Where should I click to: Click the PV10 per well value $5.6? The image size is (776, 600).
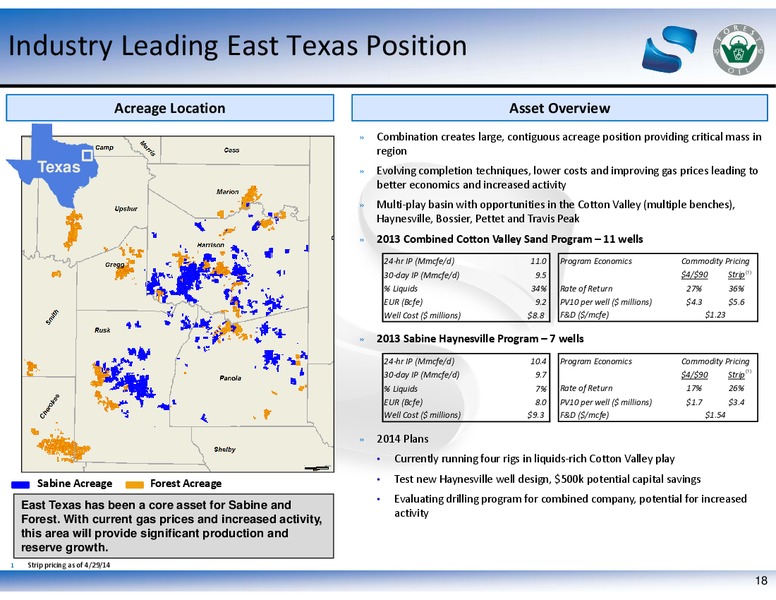[x=736, y=302]
